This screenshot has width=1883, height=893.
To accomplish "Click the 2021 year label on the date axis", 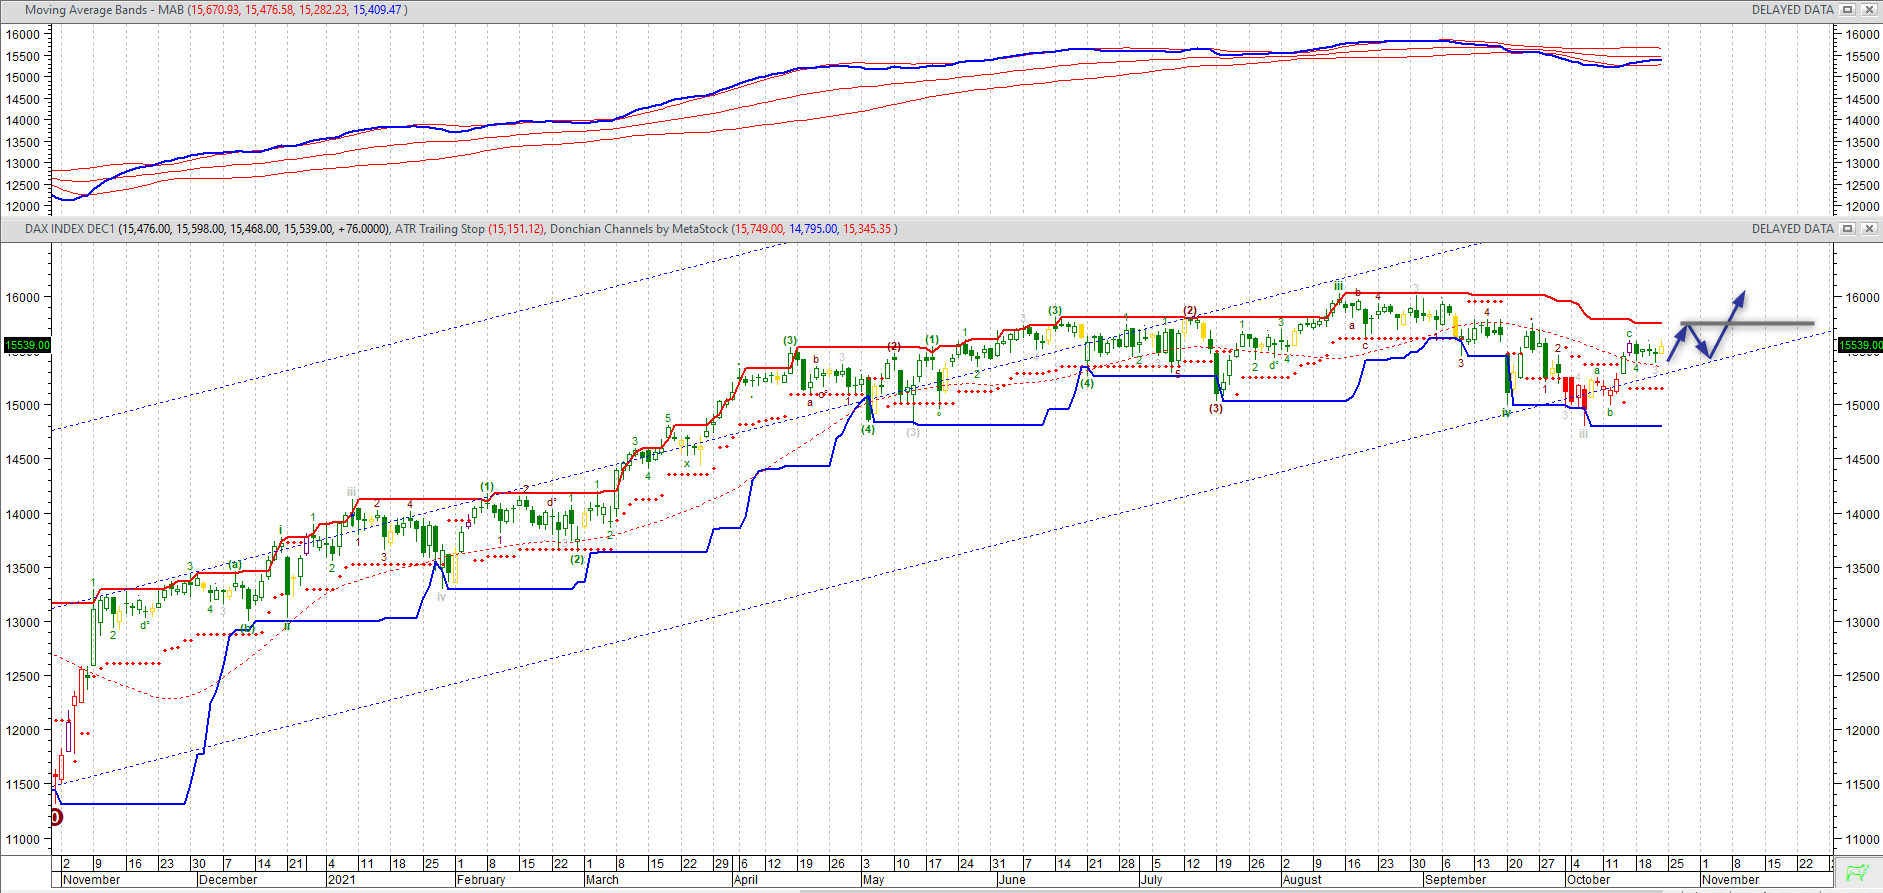I will pos(342,880).
